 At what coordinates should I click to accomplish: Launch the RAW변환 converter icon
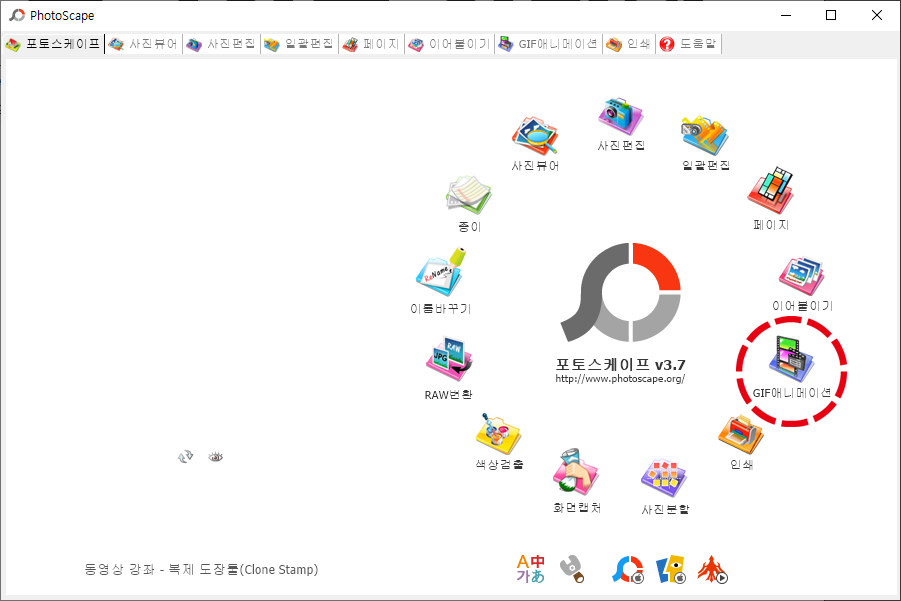pos(449,360)
